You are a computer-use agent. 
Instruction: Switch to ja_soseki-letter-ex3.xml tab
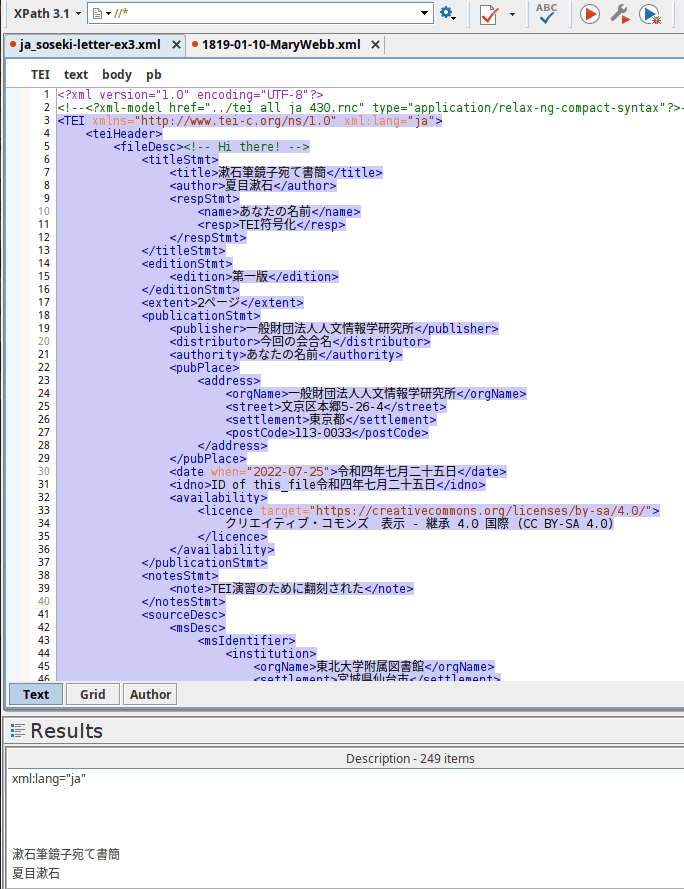pos(90,45)
